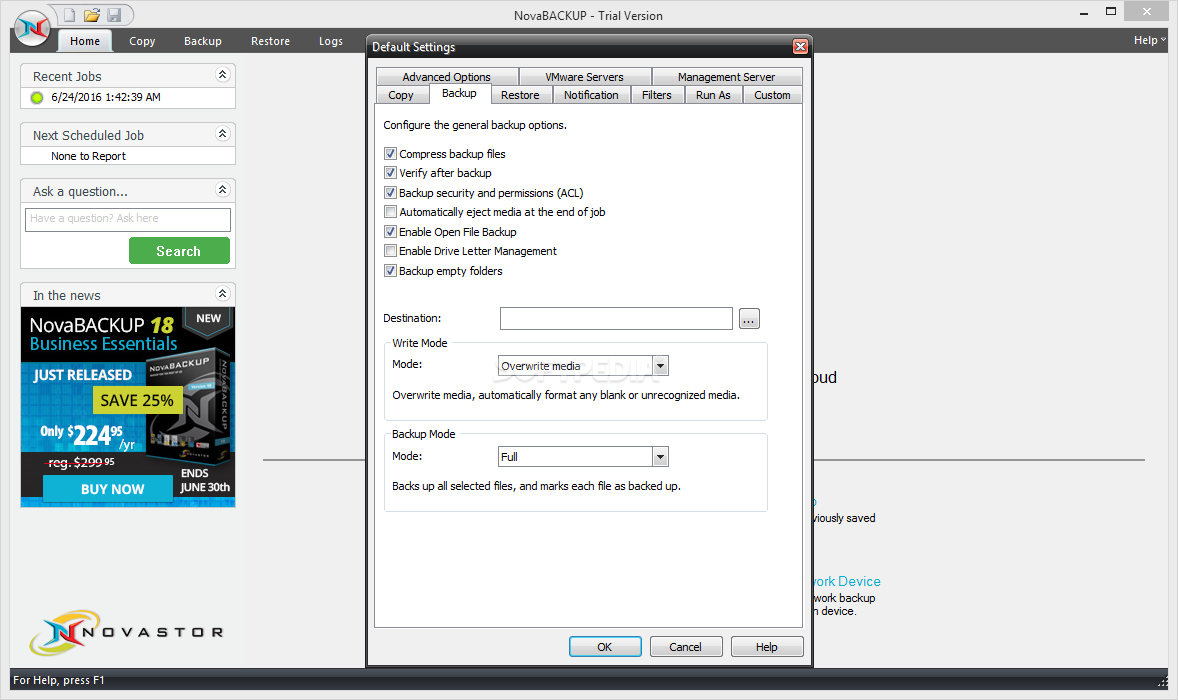Select the Backup tab in Default Settings
1178x700 pixels.
pyautogui.click(x=459, y=94)
